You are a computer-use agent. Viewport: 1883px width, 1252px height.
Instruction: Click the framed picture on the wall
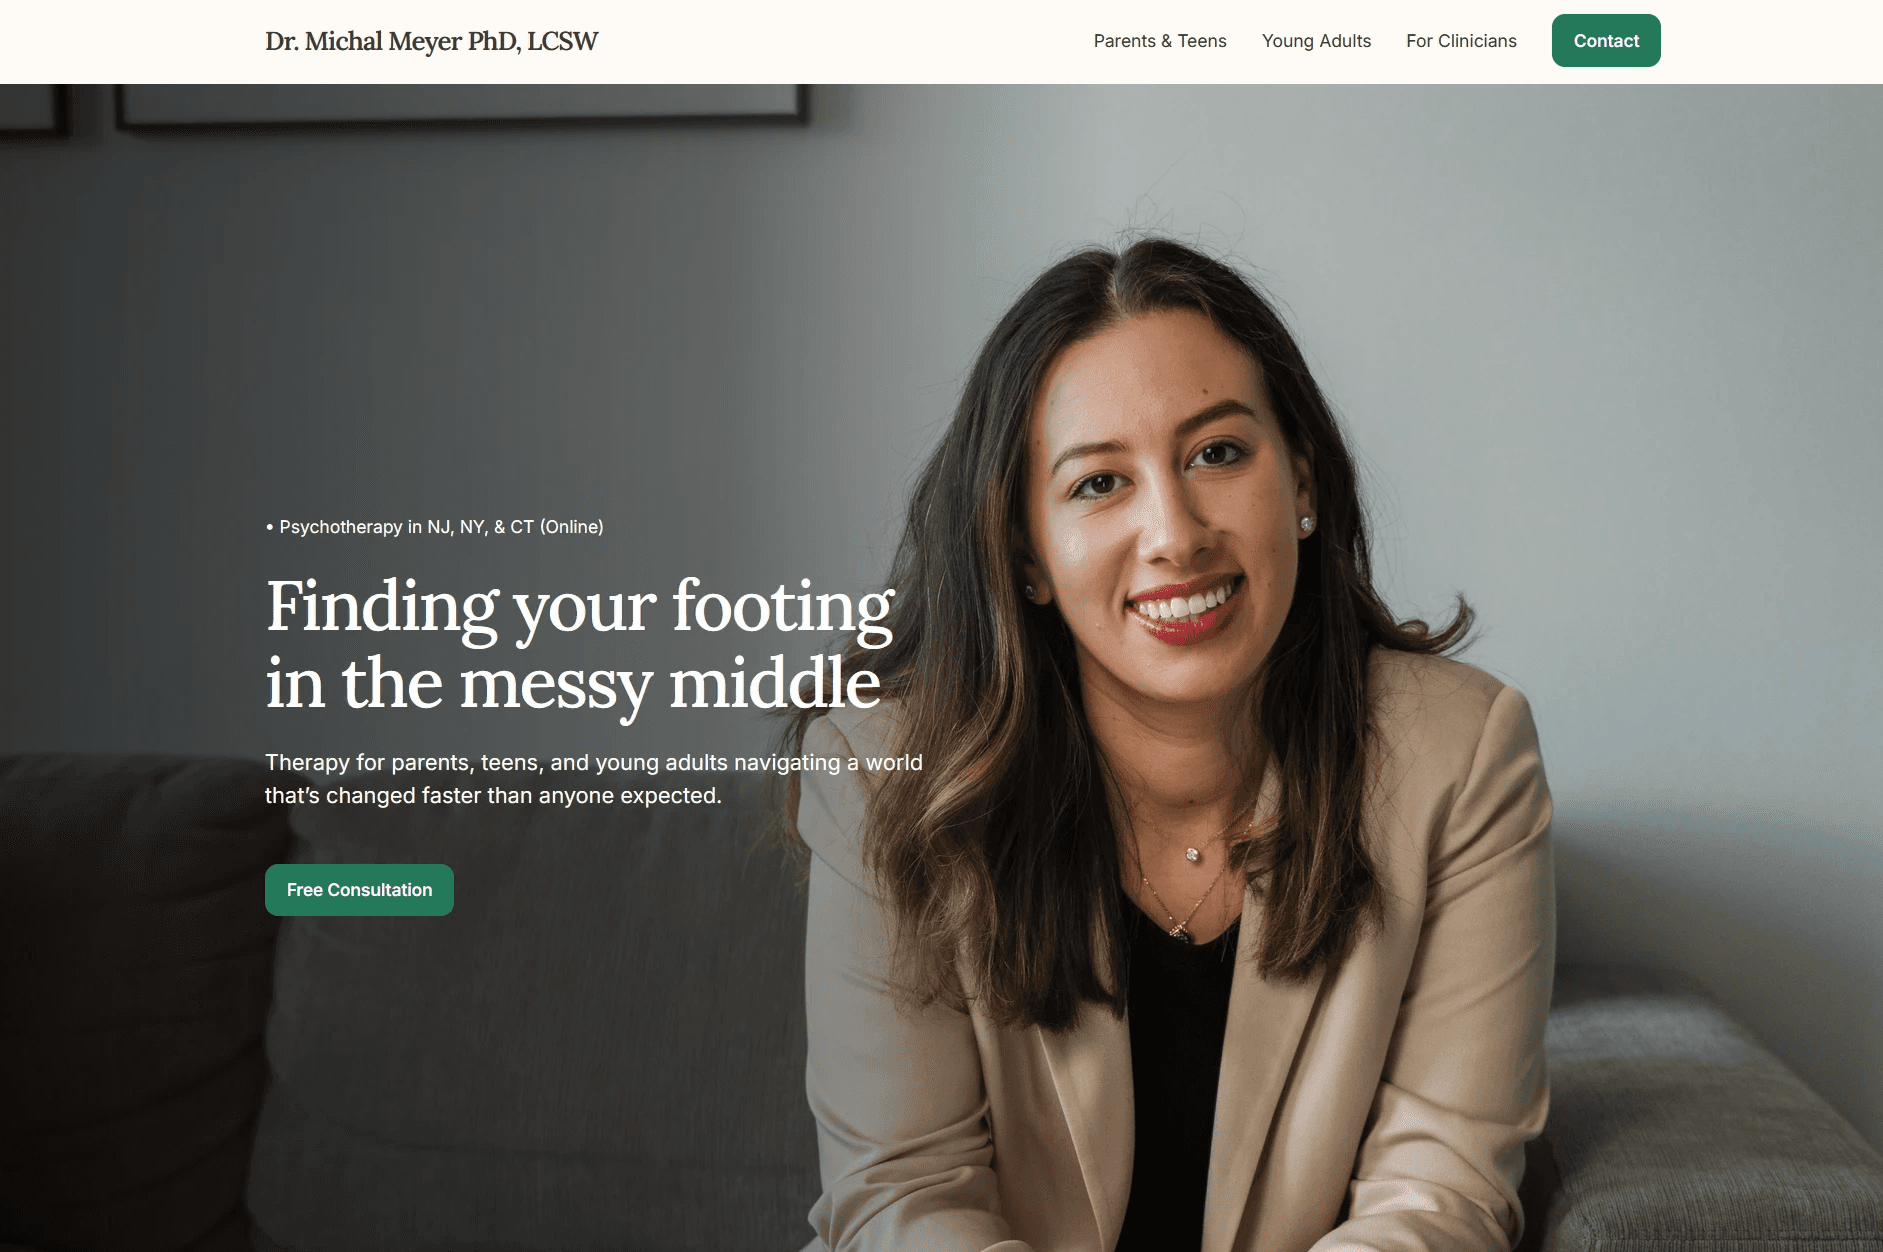click(x=462, y=106)
